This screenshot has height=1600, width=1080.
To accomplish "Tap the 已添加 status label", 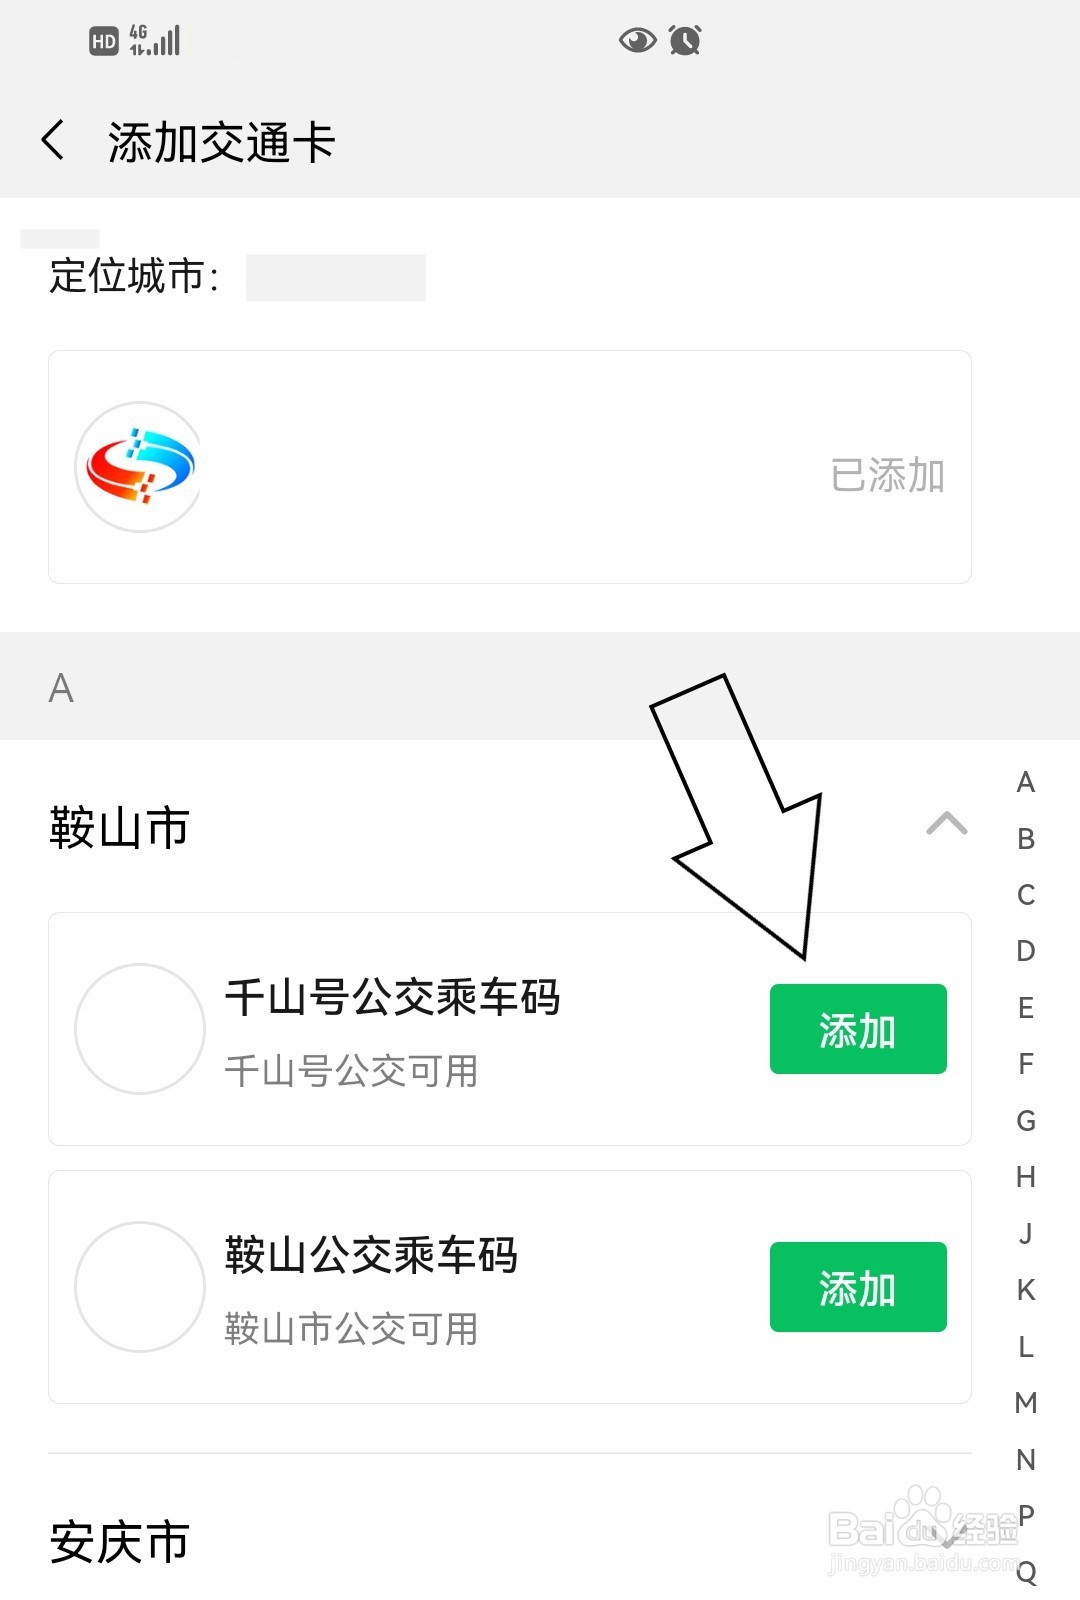I will (887, 475).
